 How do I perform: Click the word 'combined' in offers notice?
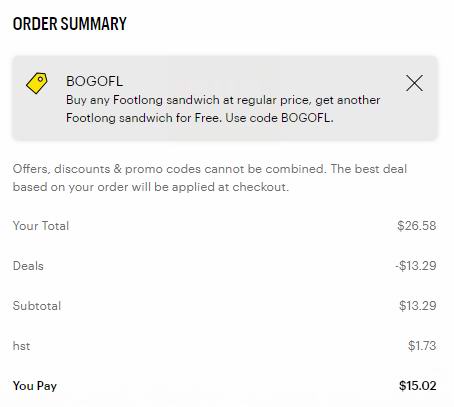pyautogui.click(x=295, y=169)
